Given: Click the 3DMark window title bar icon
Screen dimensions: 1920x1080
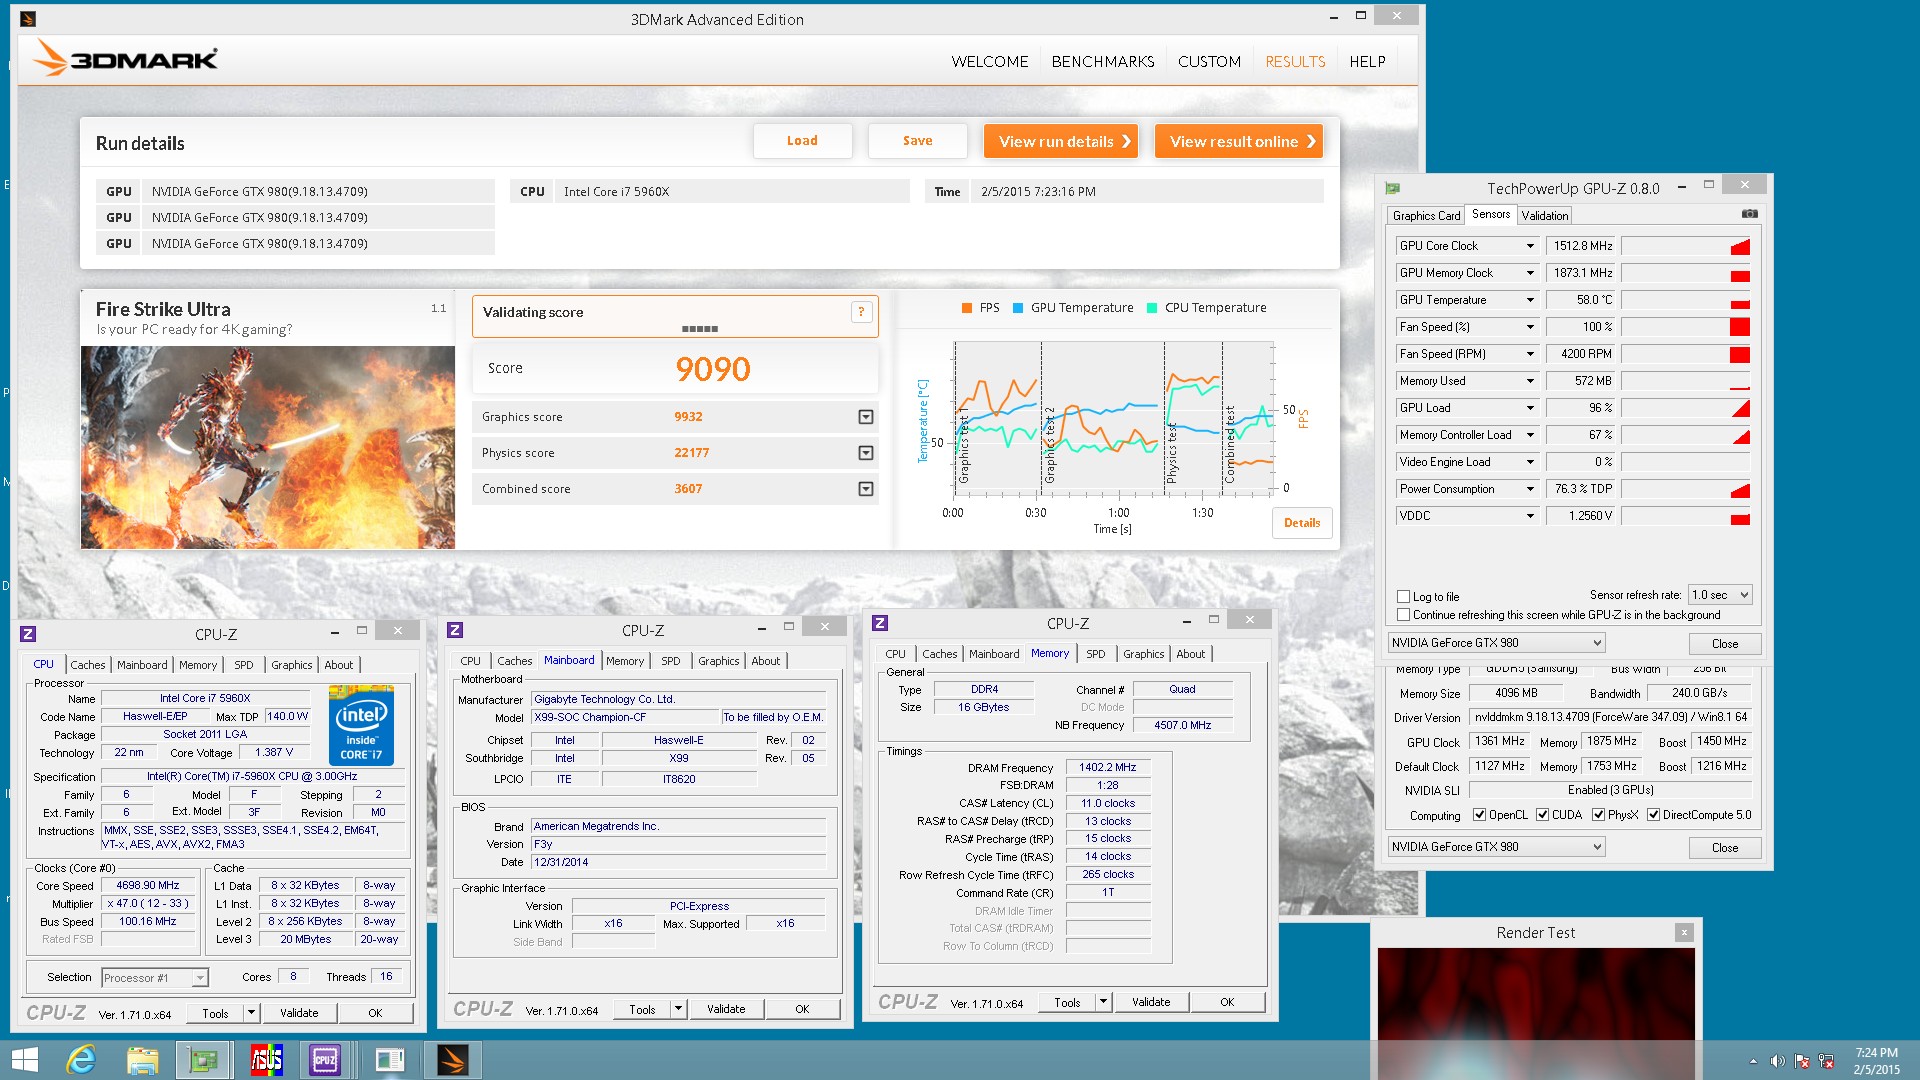Looking at the screenshot, I should click(x=28, y=19).
